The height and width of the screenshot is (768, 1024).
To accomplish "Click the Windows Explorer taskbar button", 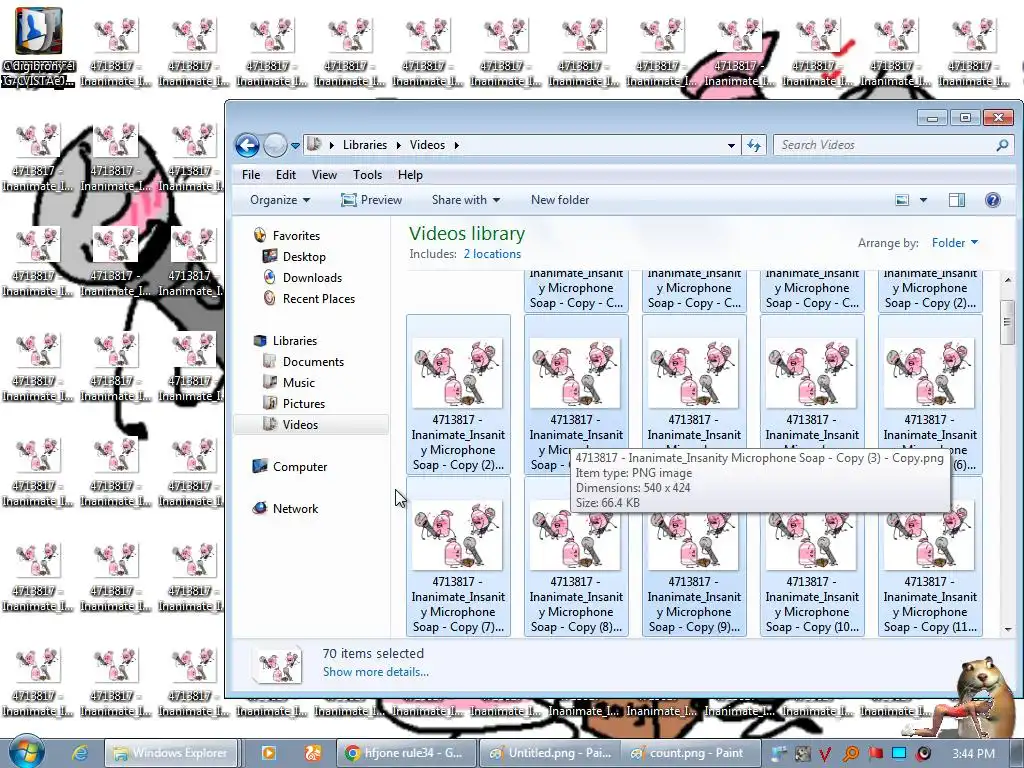I will coord(170,753).
